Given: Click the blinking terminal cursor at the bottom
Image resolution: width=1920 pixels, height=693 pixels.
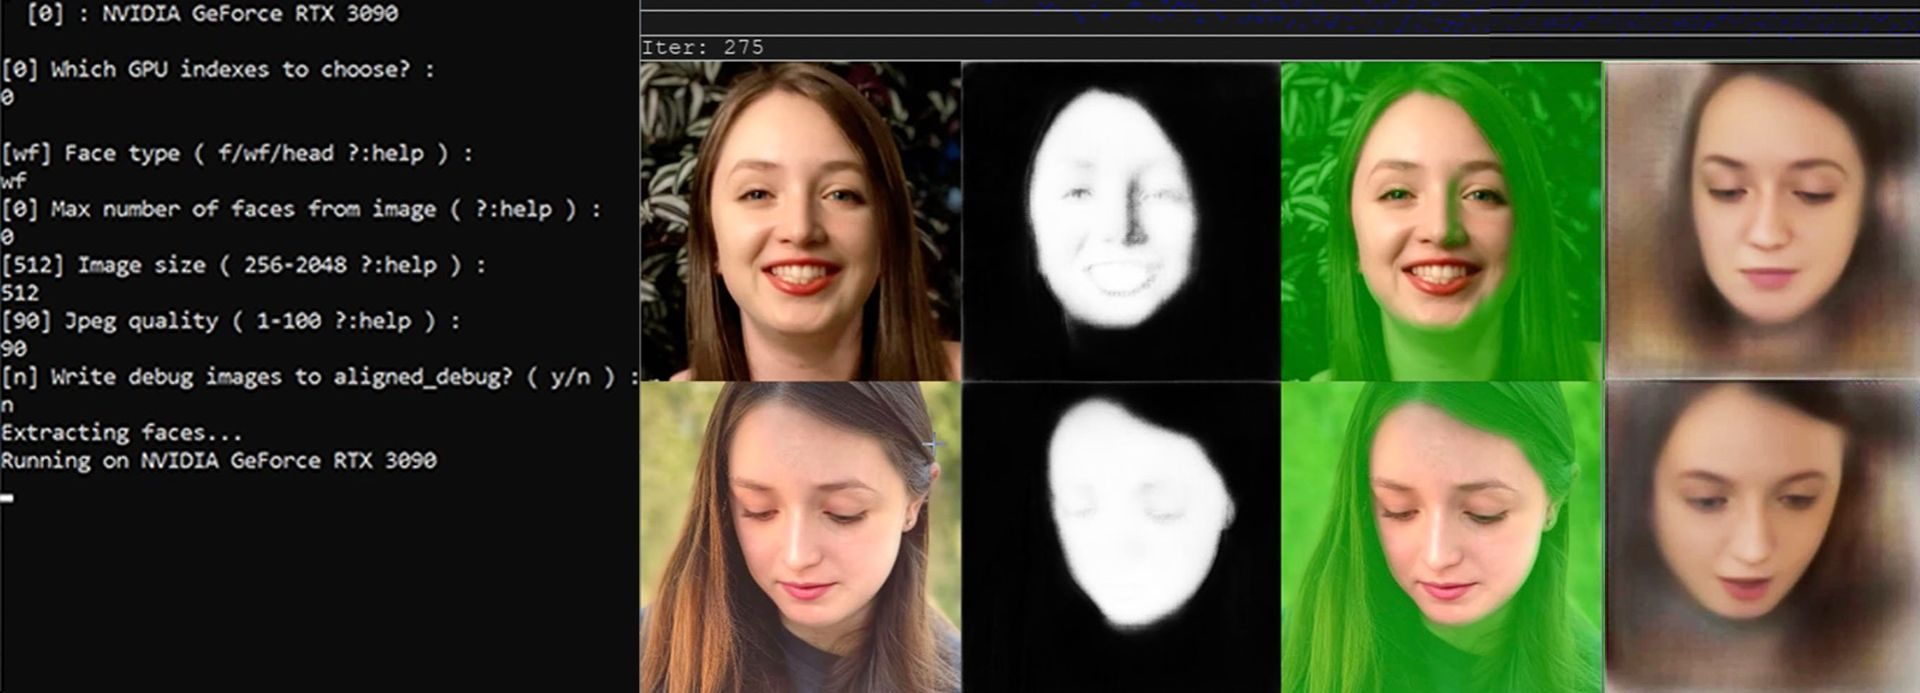Looking at the screenshot, I should coord(8,497).
